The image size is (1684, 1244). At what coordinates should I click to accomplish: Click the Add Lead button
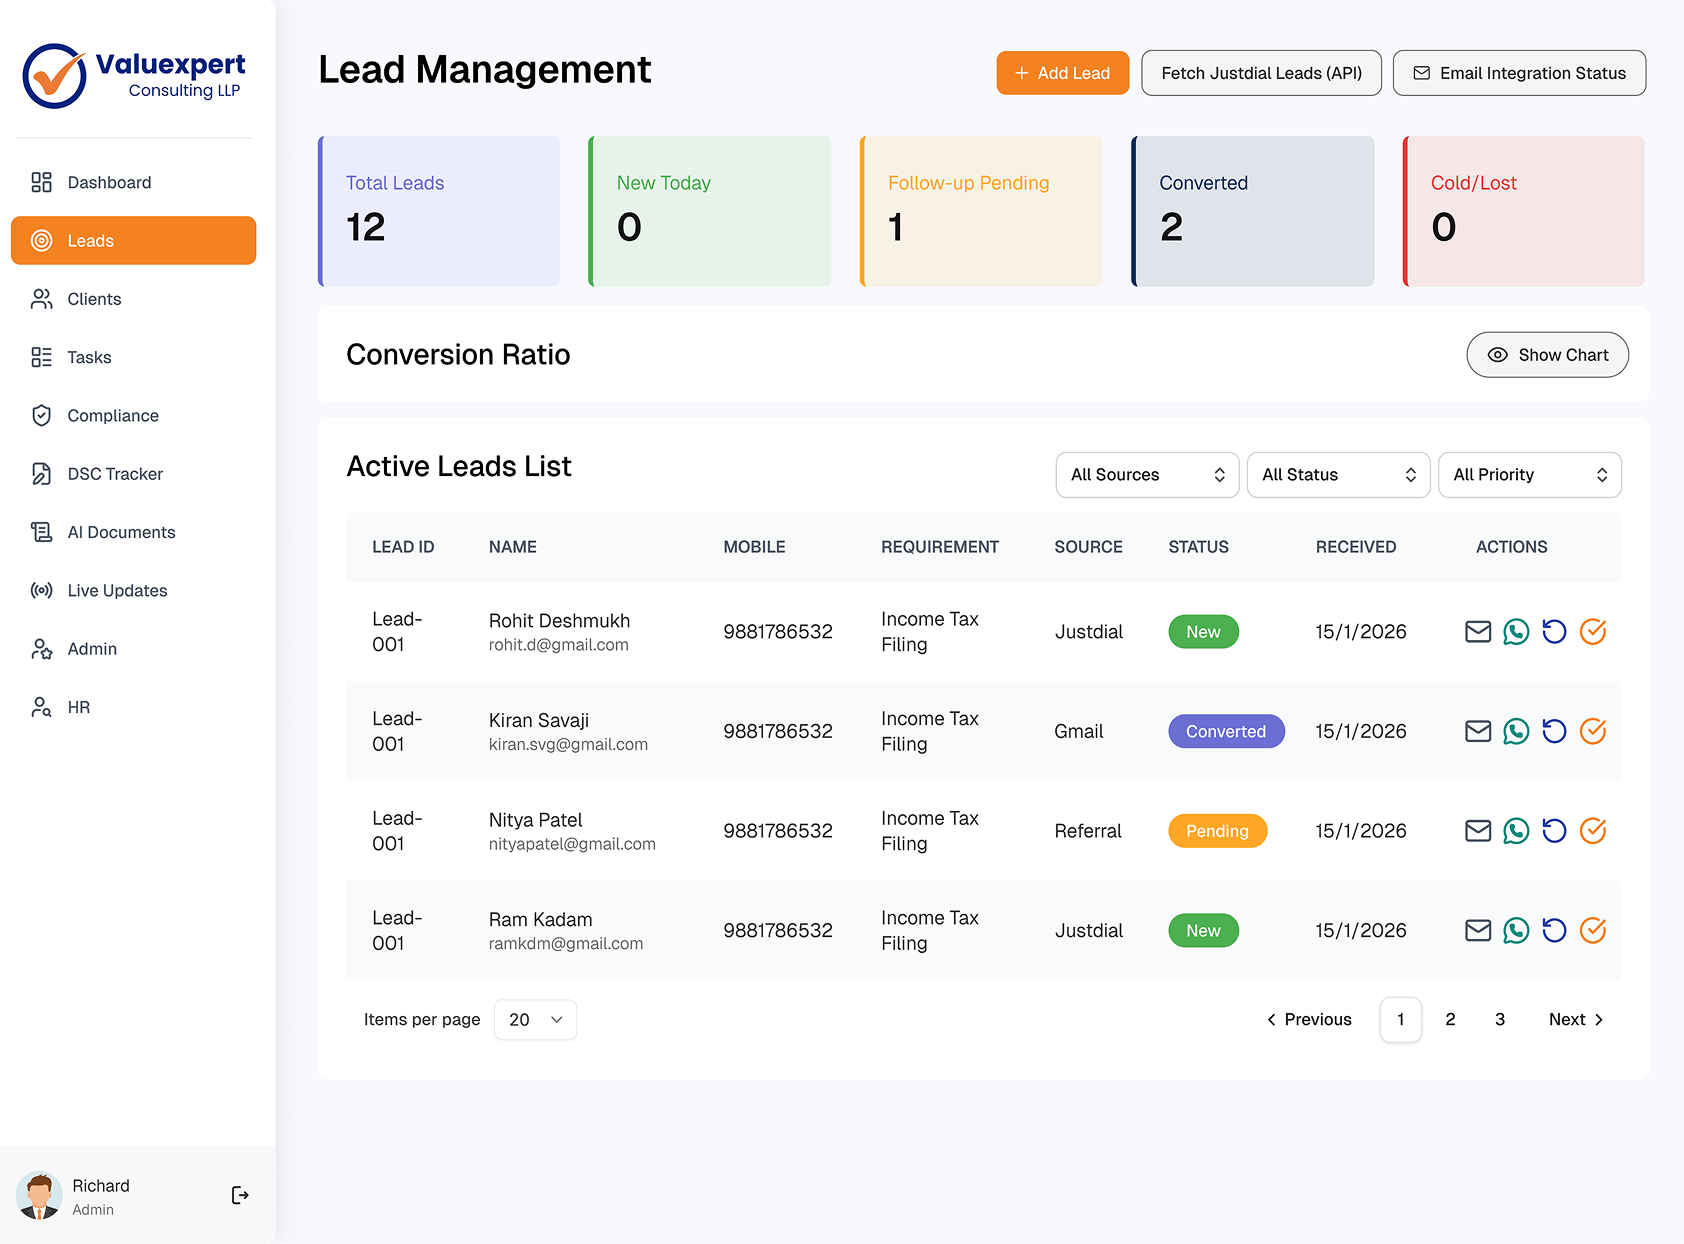[1063, 73]
